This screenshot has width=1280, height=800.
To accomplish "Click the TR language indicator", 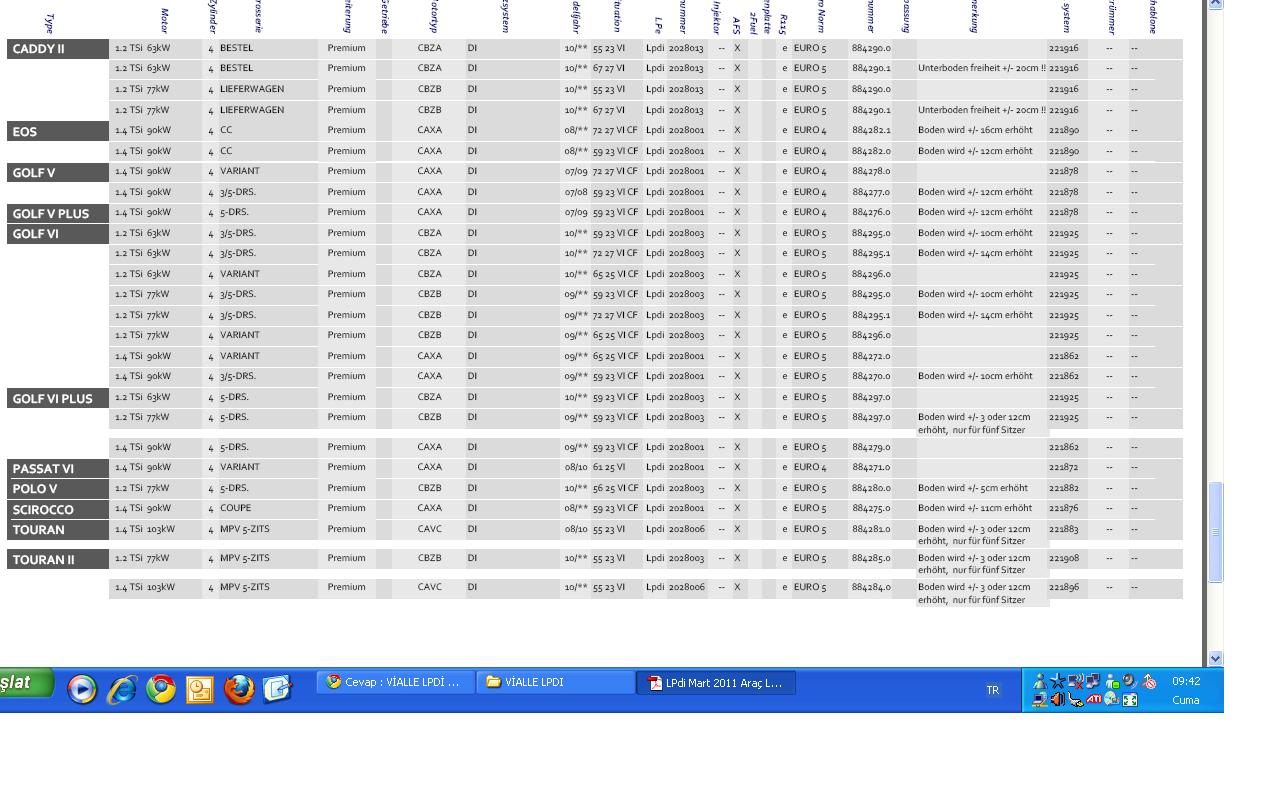I will [x=993, y=690].
